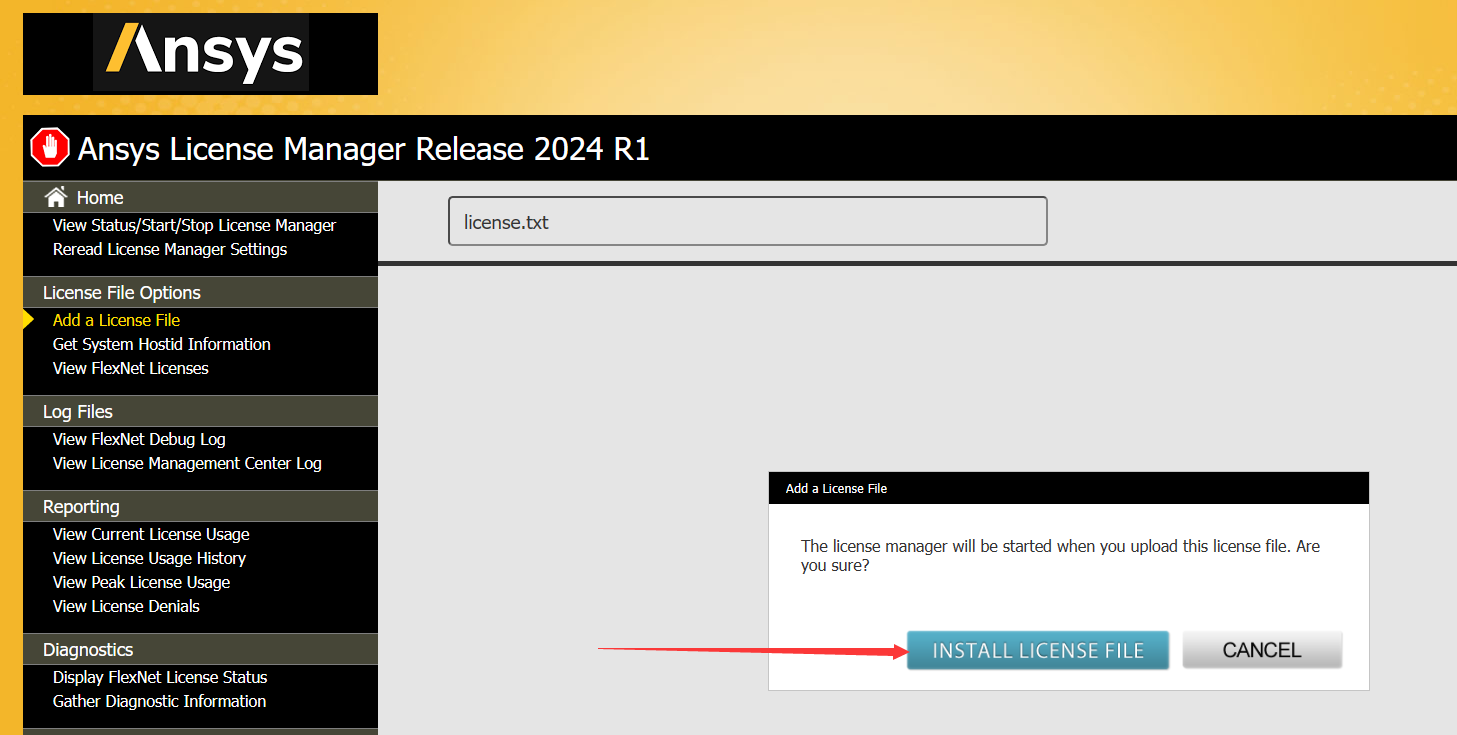Cancel the license file upload dialog
Viewport: 1457px width, 735px height.
click(x=1262, y=650)
